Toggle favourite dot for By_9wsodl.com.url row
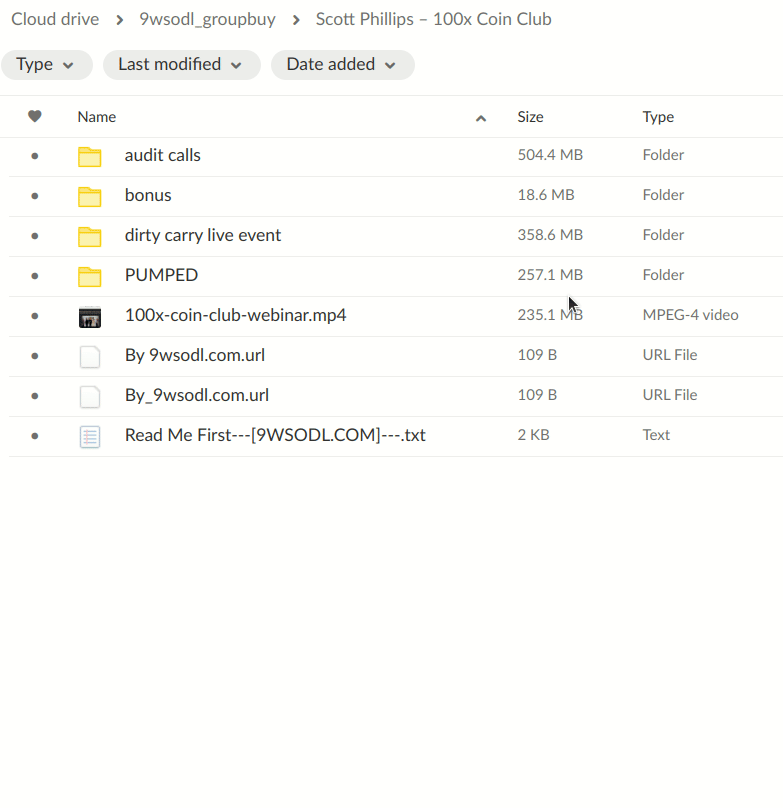Screen dimensions: 783x808 (x=35, y=396)
